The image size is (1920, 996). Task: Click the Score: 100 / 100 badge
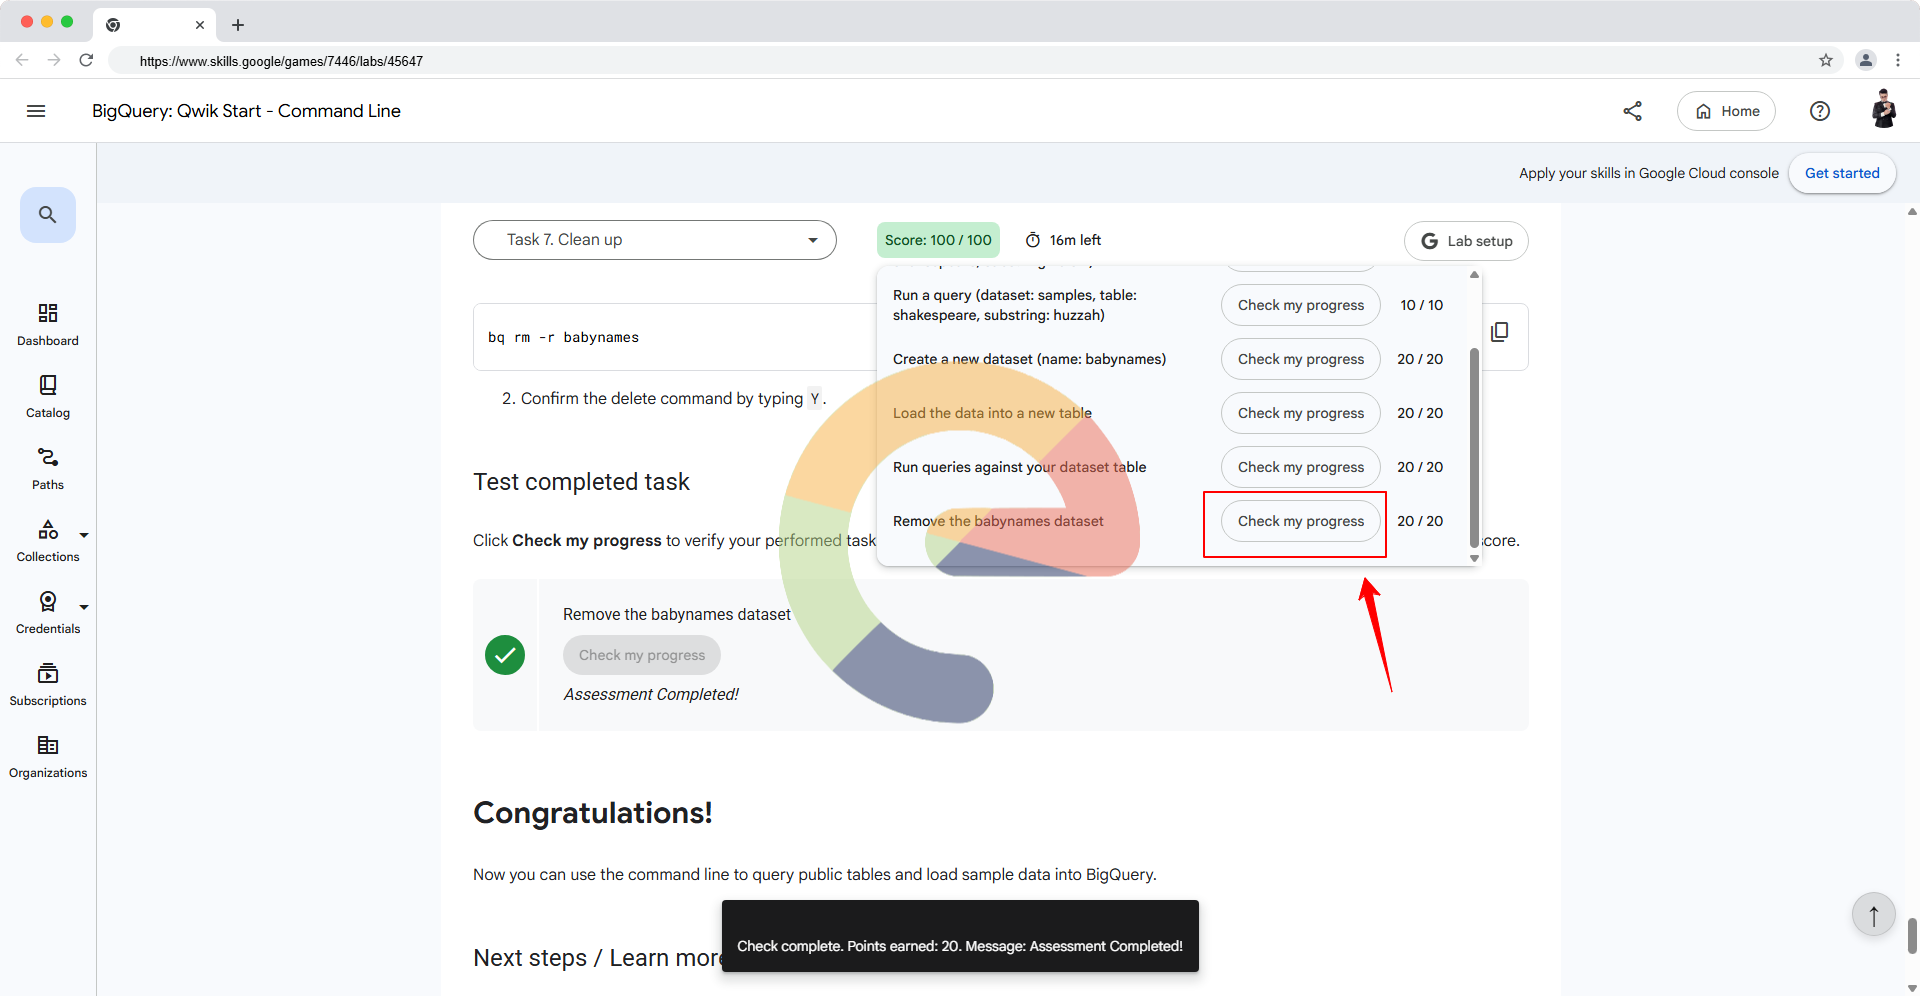click(x=938, y=240)
